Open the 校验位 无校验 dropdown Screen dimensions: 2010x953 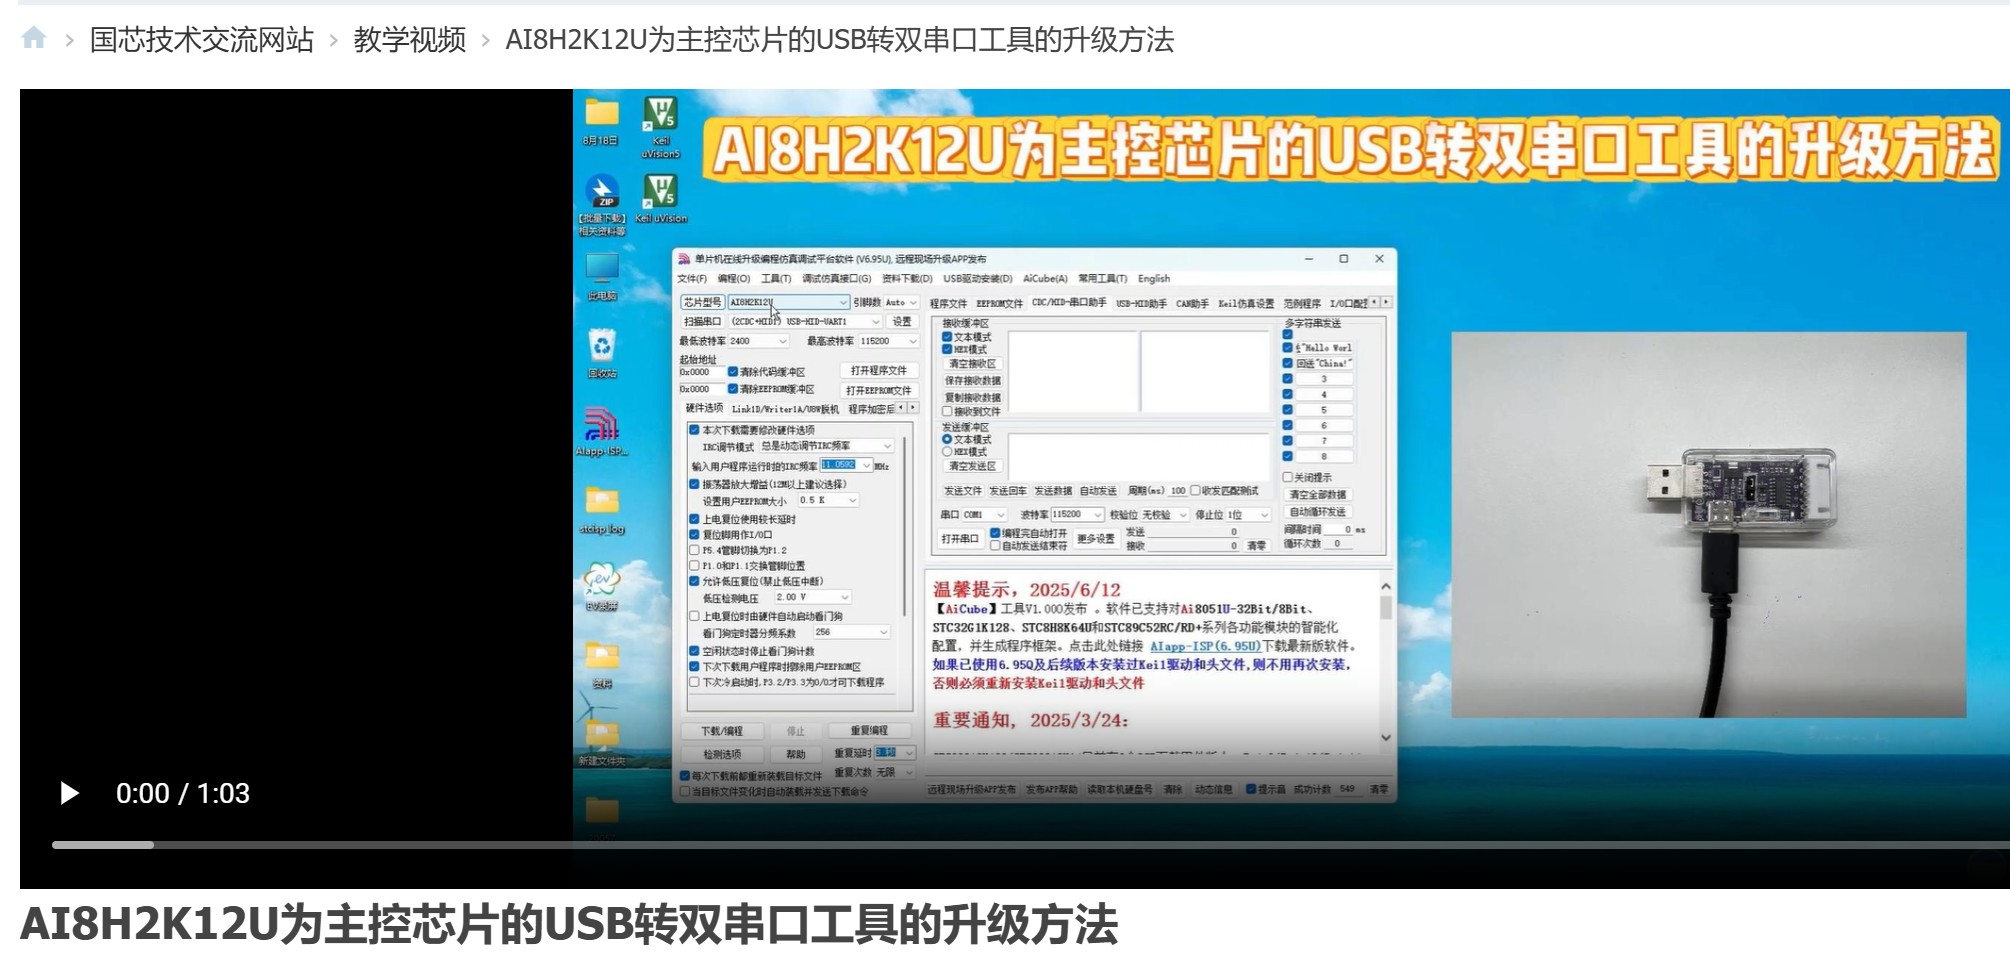pyautogui.click(x=1164, y=515)
